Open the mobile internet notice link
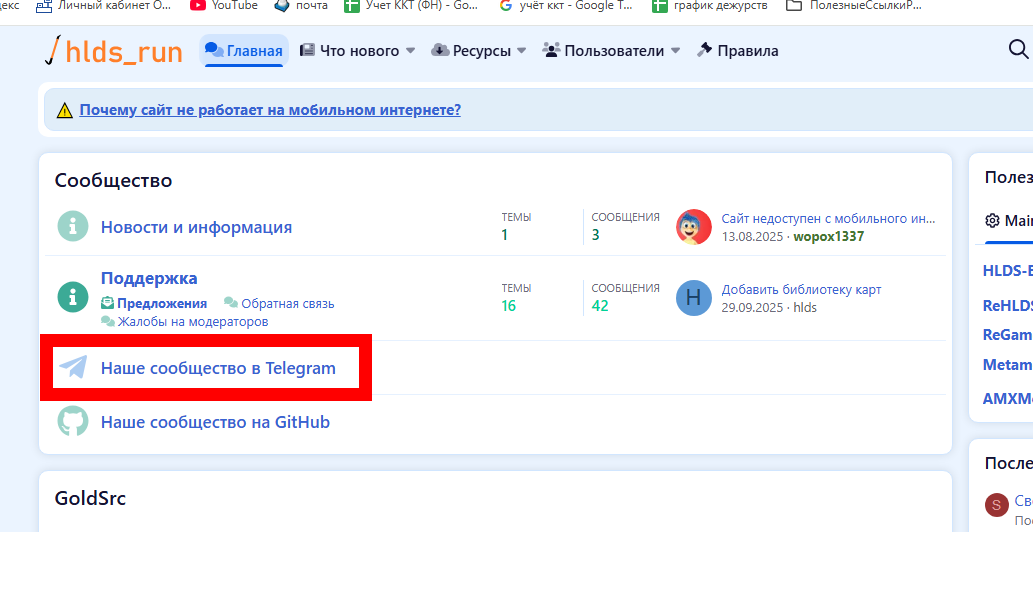The width and height of the screenshot is (1033, 600). coord(270,110)
